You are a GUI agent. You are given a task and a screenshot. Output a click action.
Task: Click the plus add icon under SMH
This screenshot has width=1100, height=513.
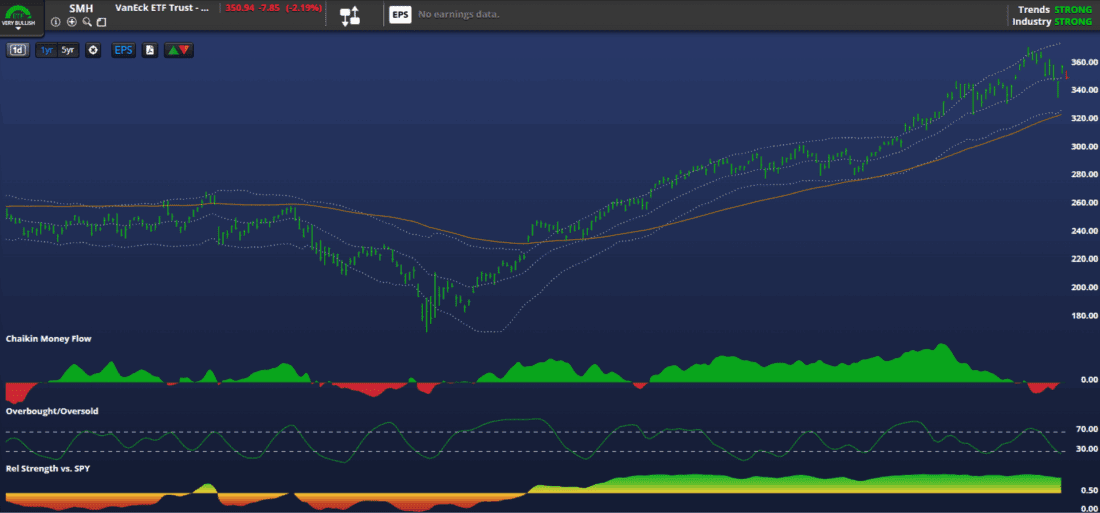click(71, 21)
